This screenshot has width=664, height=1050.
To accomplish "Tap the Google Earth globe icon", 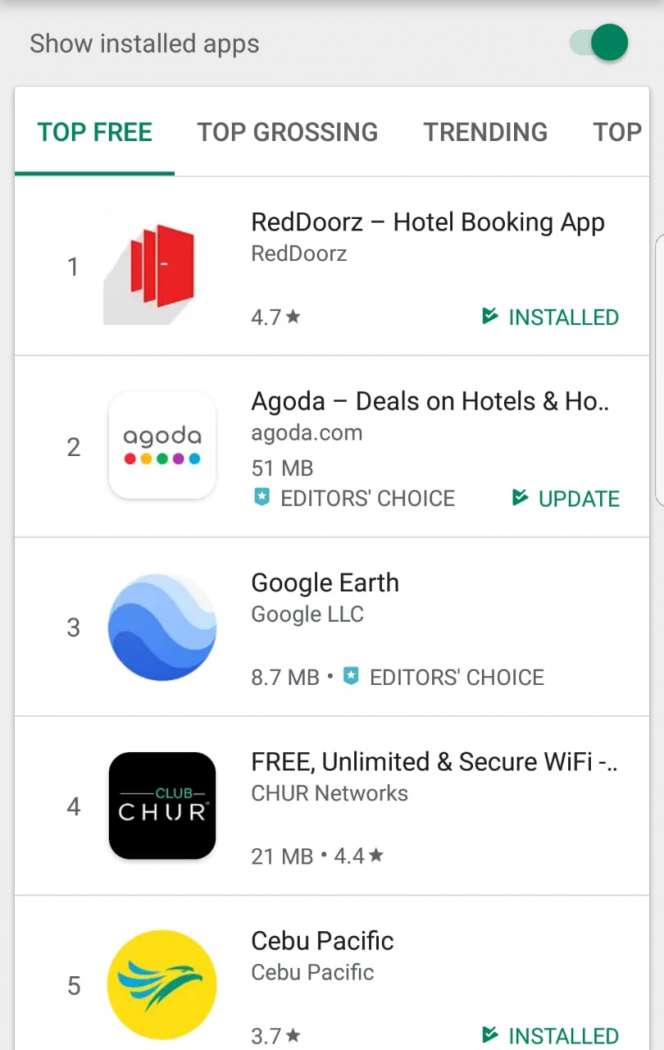I will tap(162, 627).
